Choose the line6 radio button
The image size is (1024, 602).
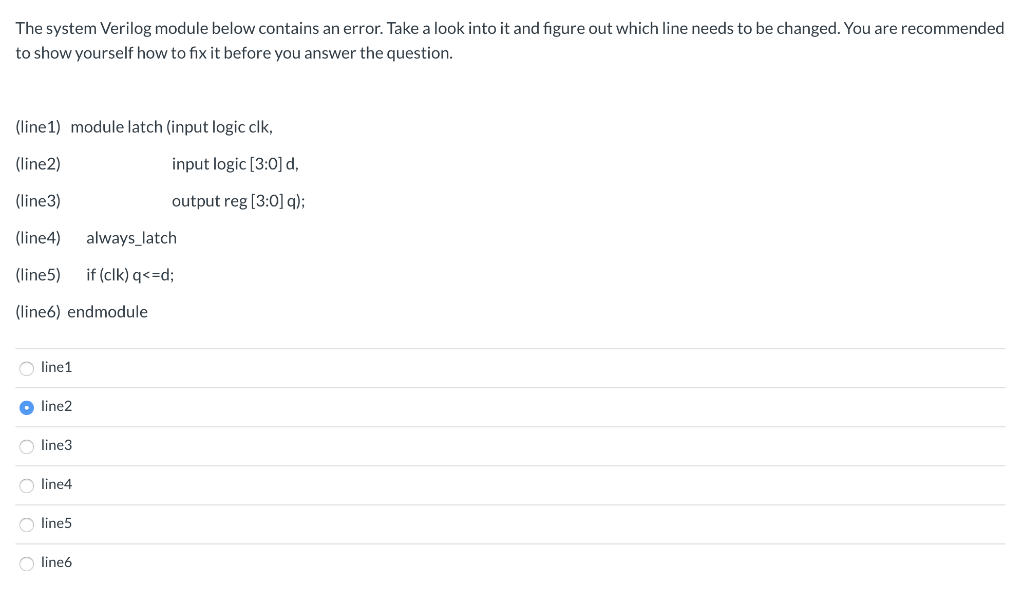pos(27,564)
